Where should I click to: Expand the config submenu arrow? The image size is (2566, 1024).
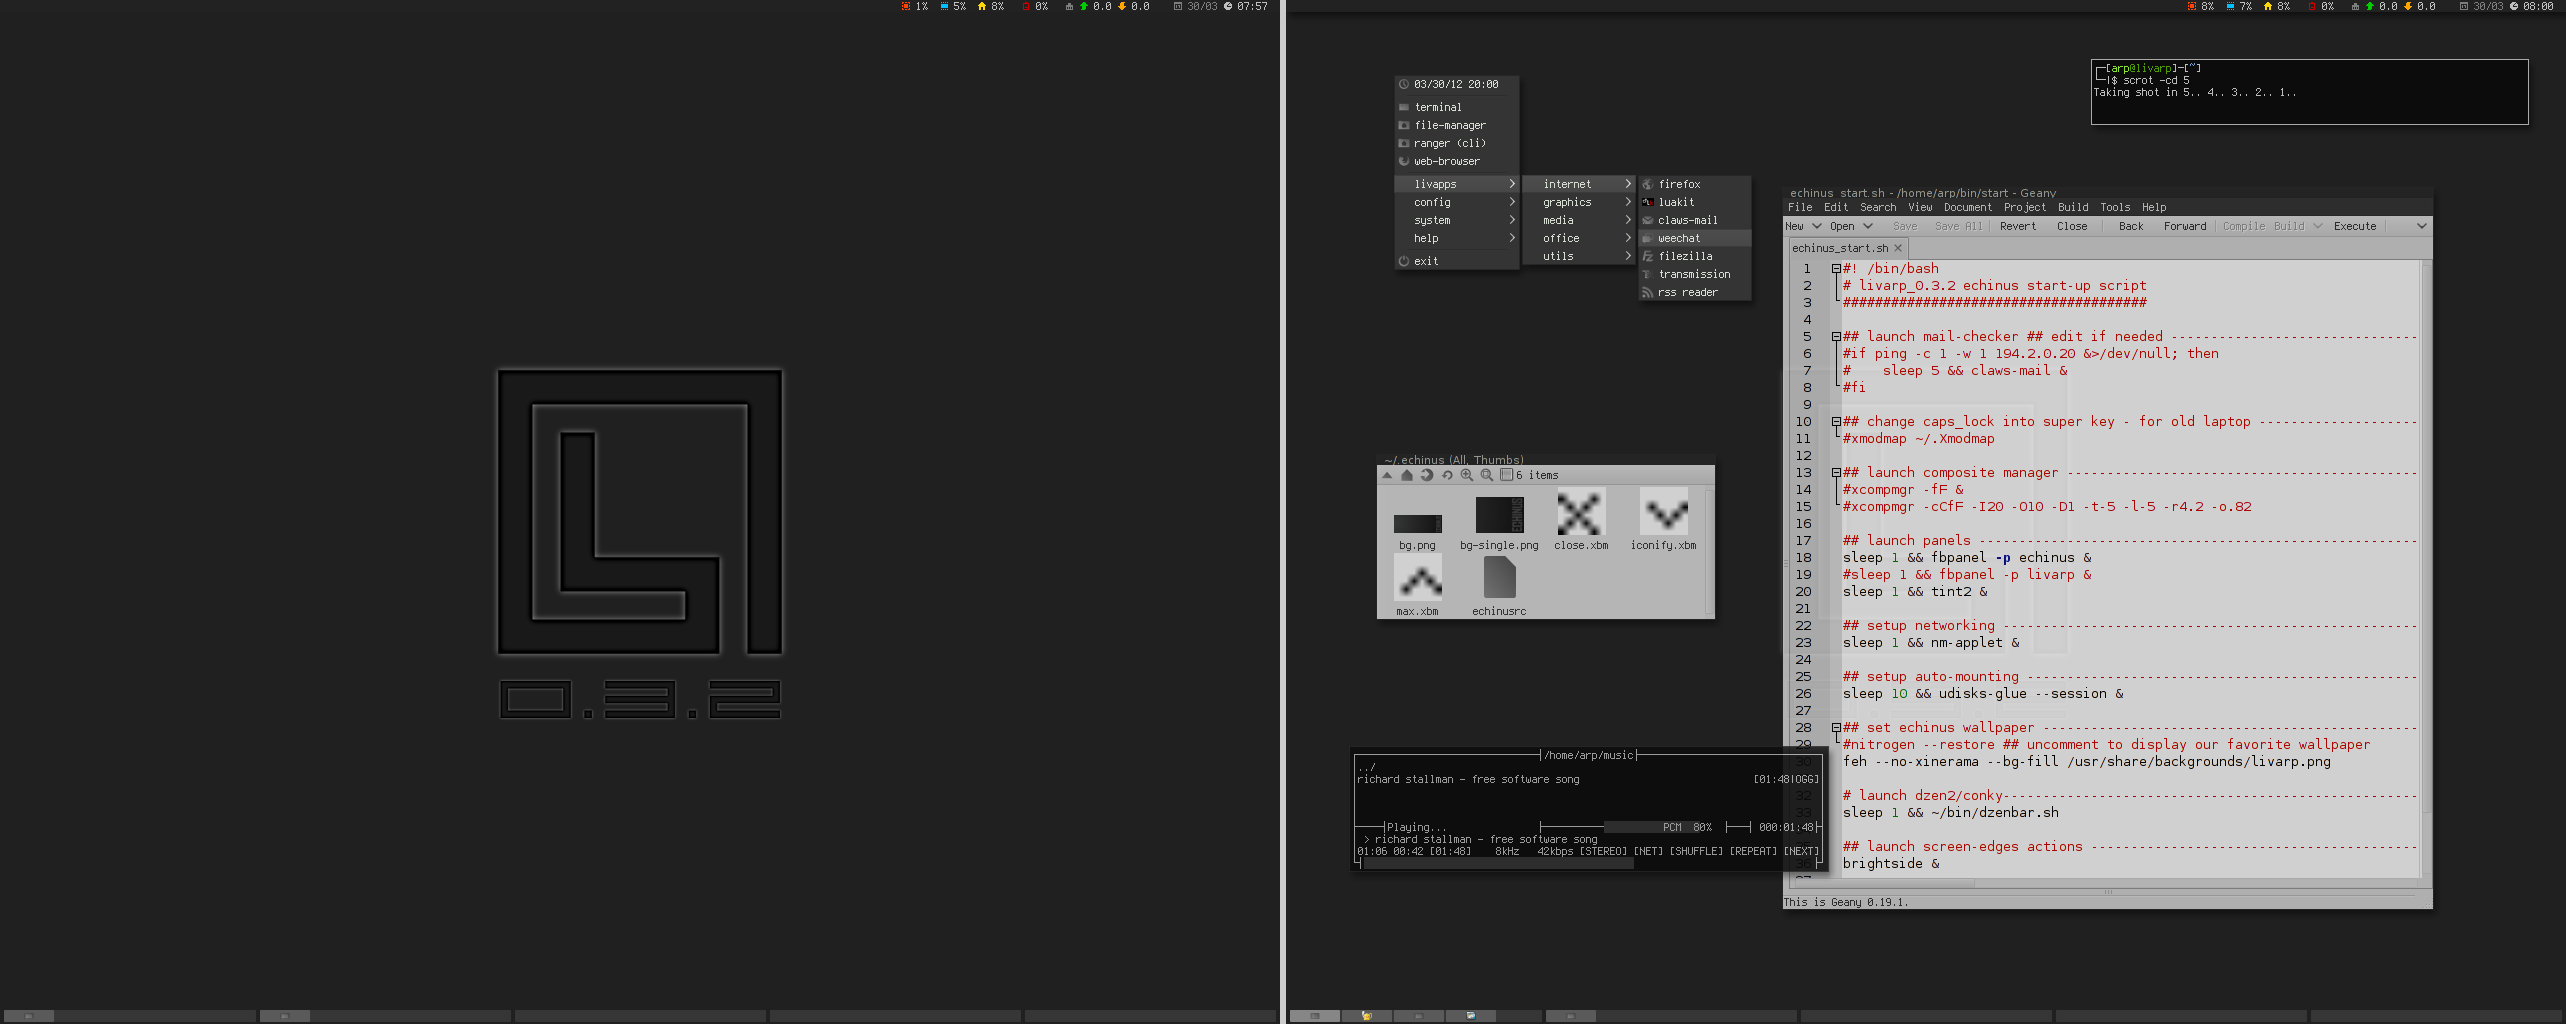point(1512,202)
